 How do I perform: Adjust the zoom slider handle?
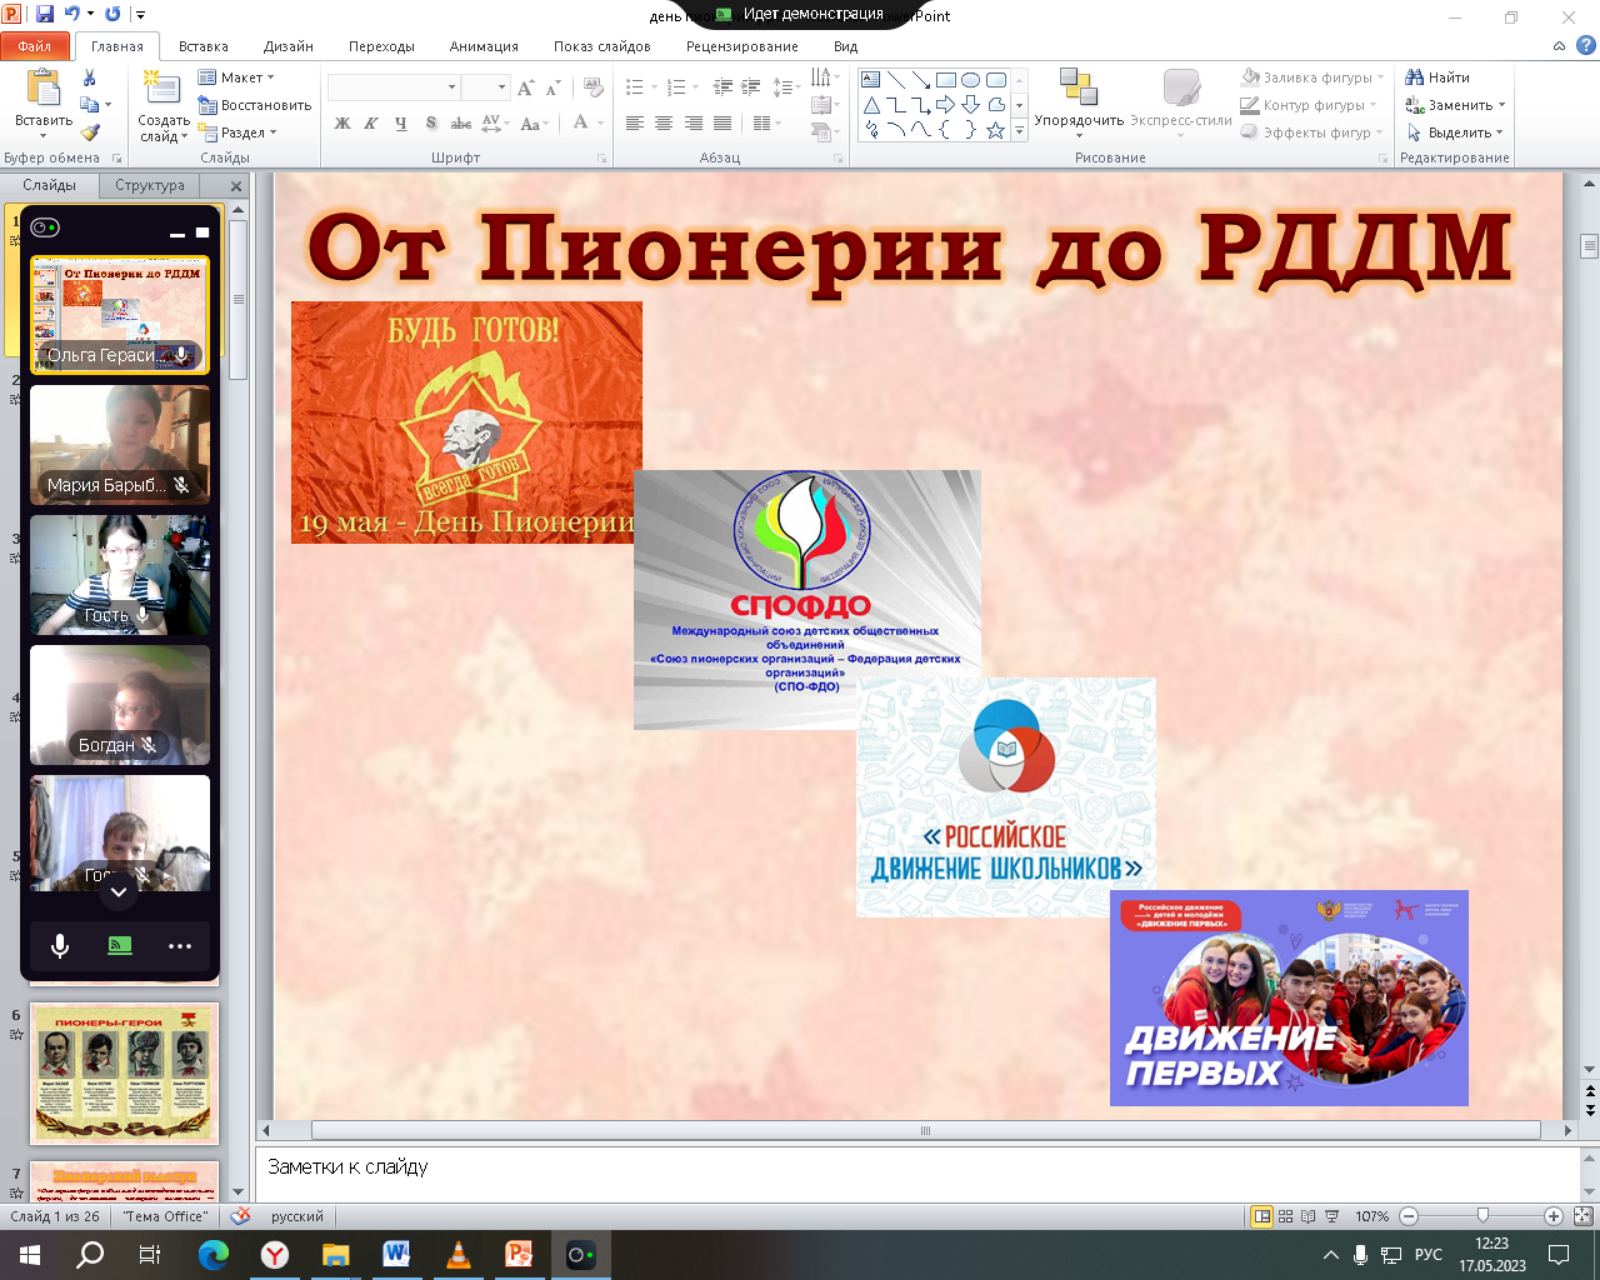pyautogui.click(x=1483, y=1216)
